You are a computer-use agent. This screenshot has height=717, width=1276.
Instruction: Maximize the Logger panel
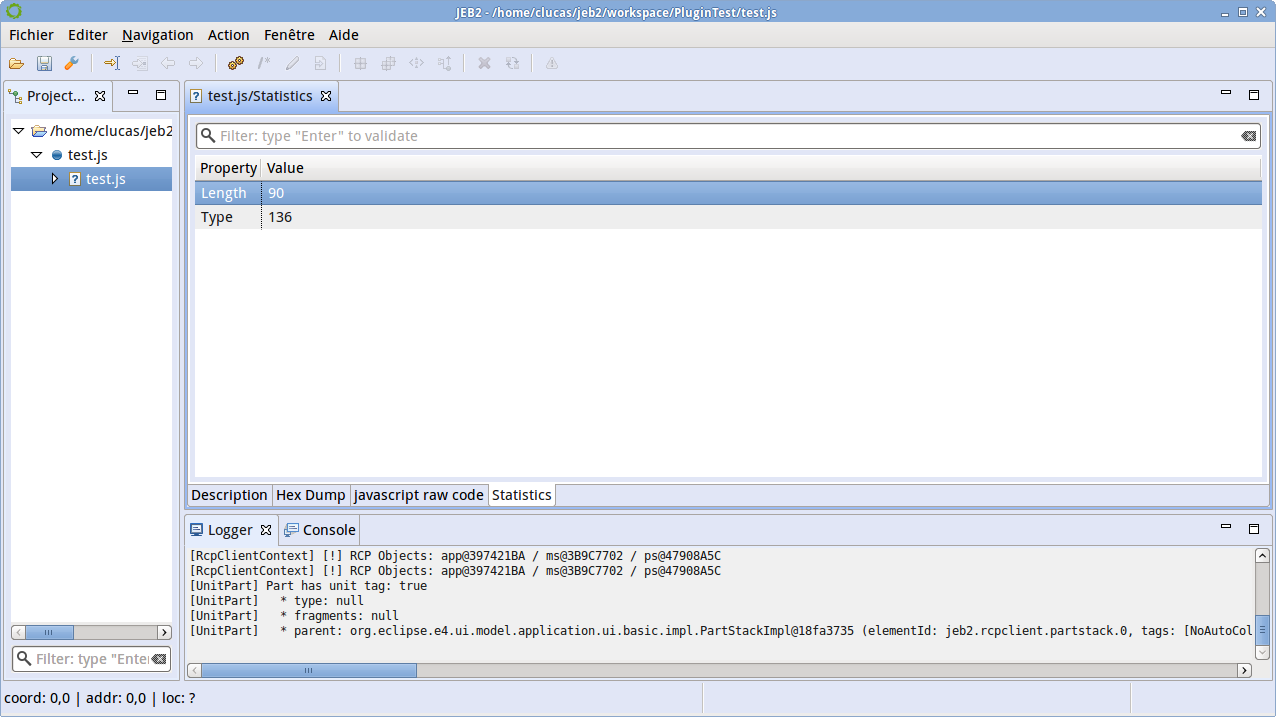click(1254, 528)
